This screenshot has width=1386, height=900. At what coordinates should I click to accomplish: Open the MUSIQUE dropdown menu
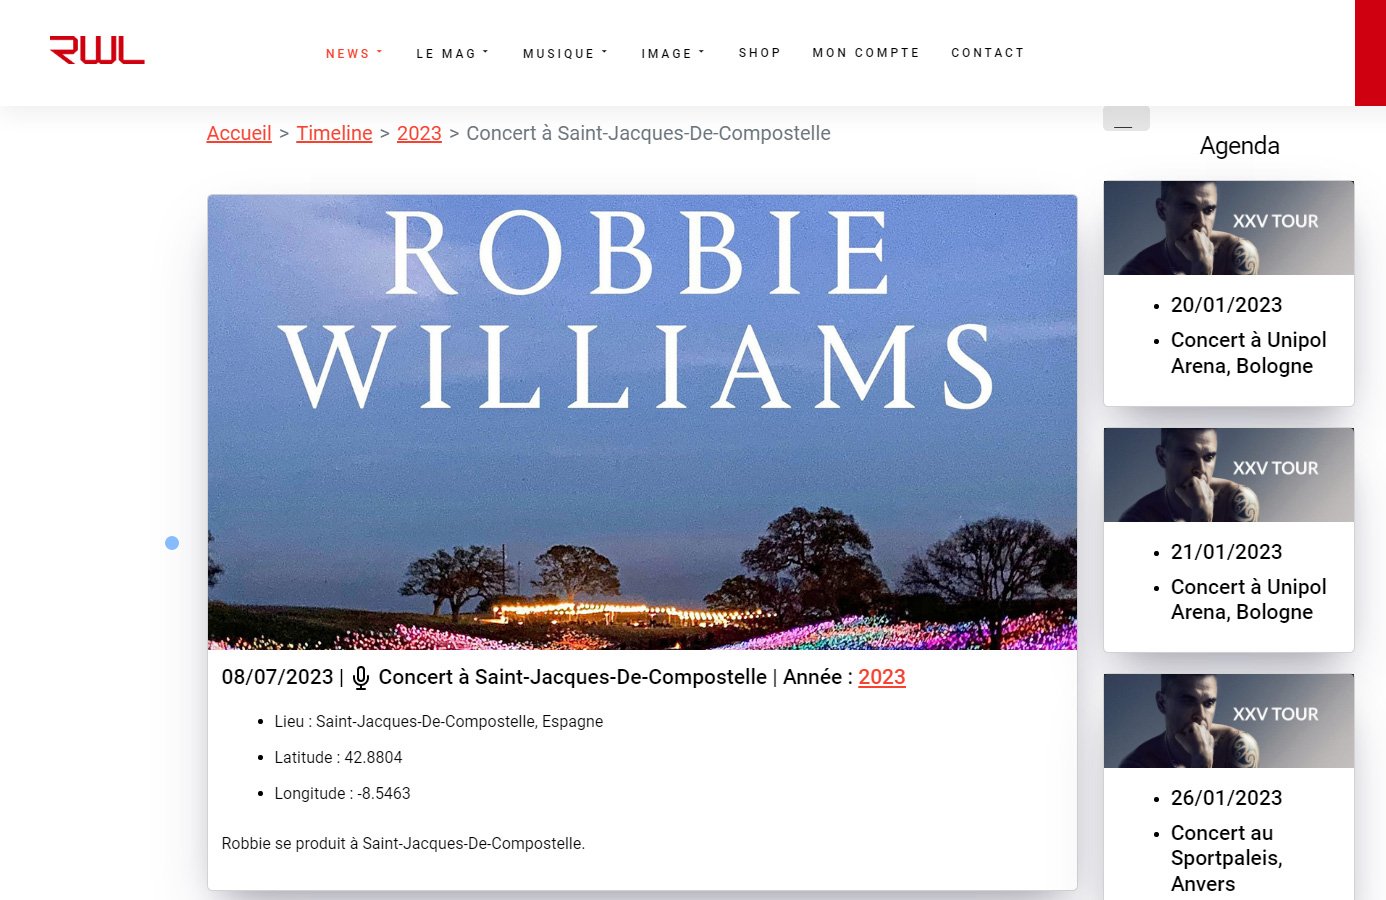point(565,54)
